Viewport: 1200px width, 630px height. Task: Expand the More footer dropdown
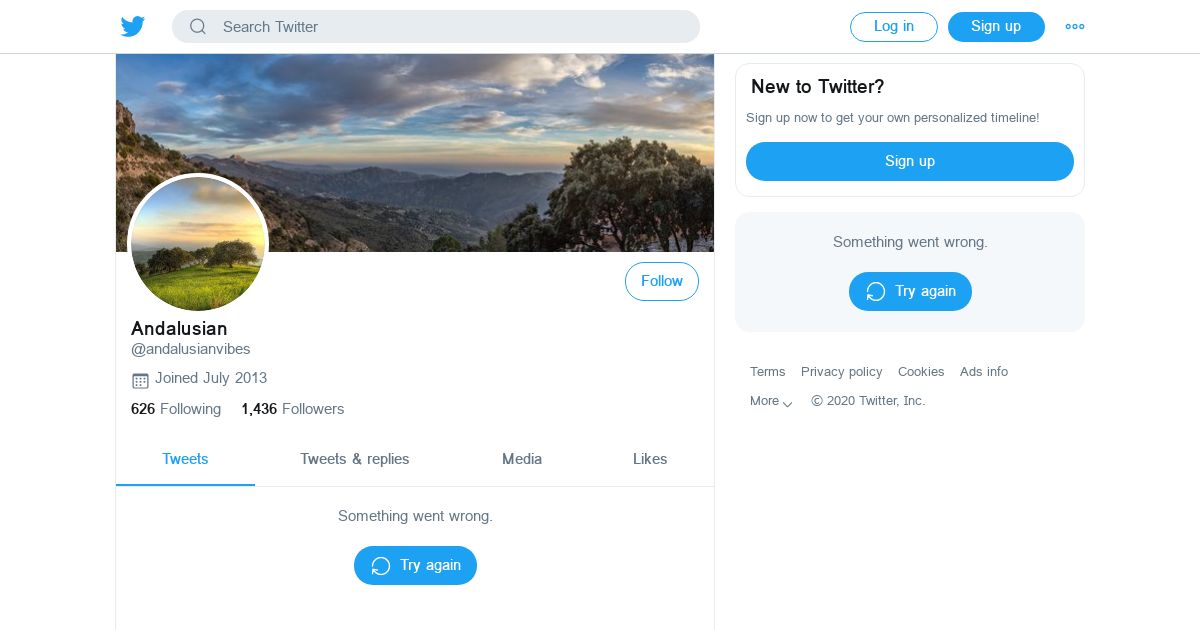coord(771,401)
